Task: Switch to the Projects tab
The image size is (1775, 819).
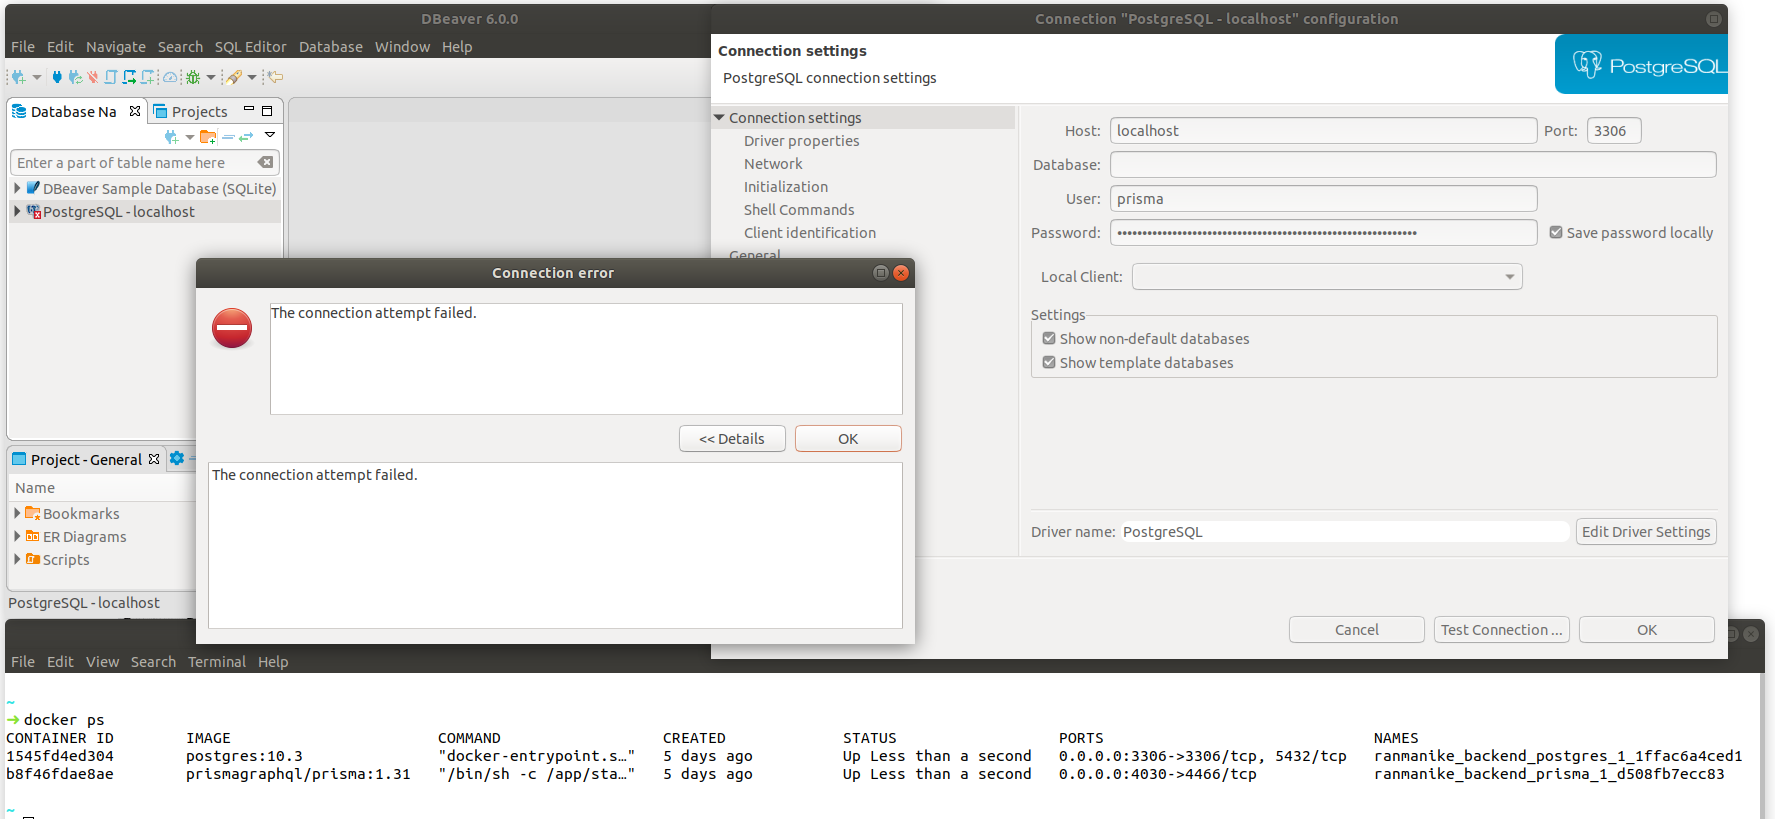Action: pyautogui.click(x=190, y=111)
